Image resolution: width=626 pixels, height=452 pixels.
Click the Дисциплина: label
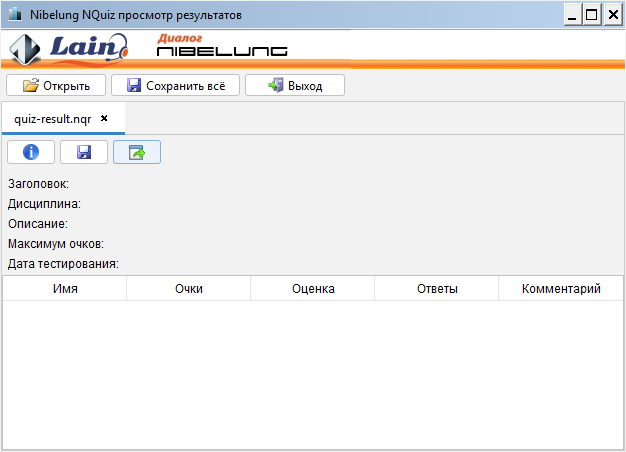pos(44,204)
